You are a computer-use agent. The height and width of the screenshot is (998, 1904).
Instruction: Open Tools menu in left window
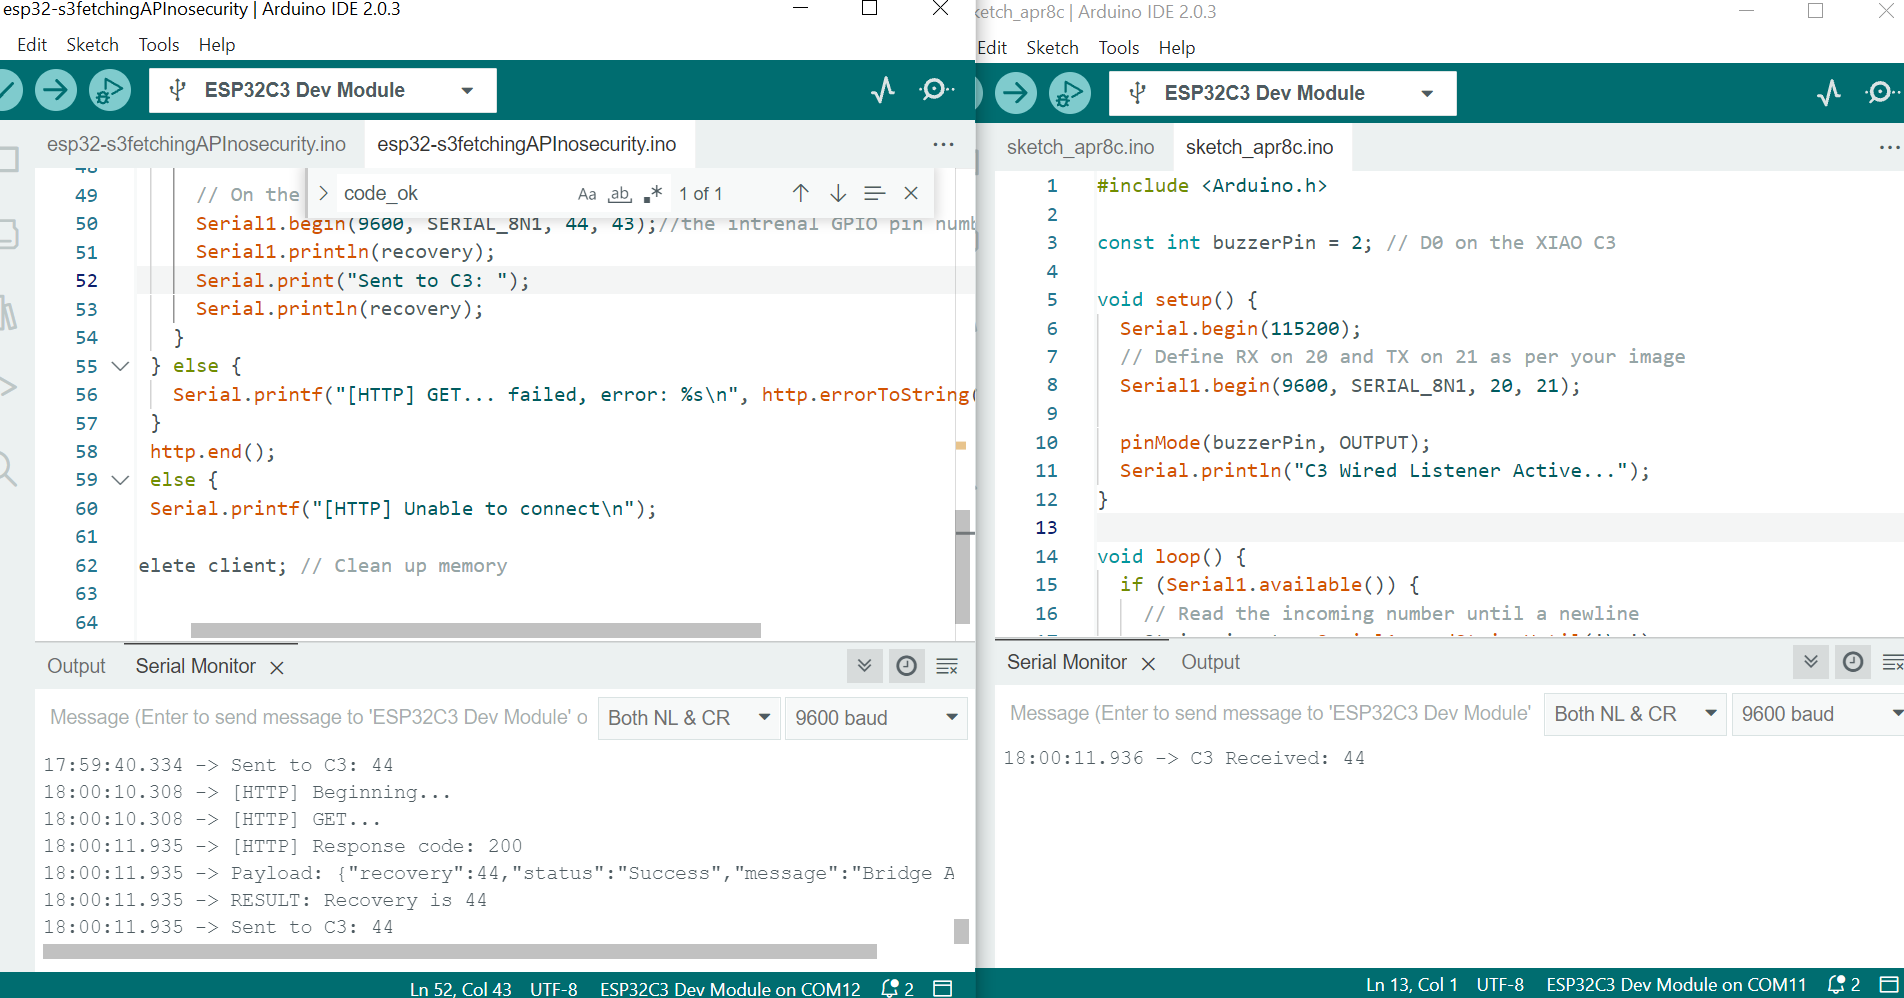158,45
